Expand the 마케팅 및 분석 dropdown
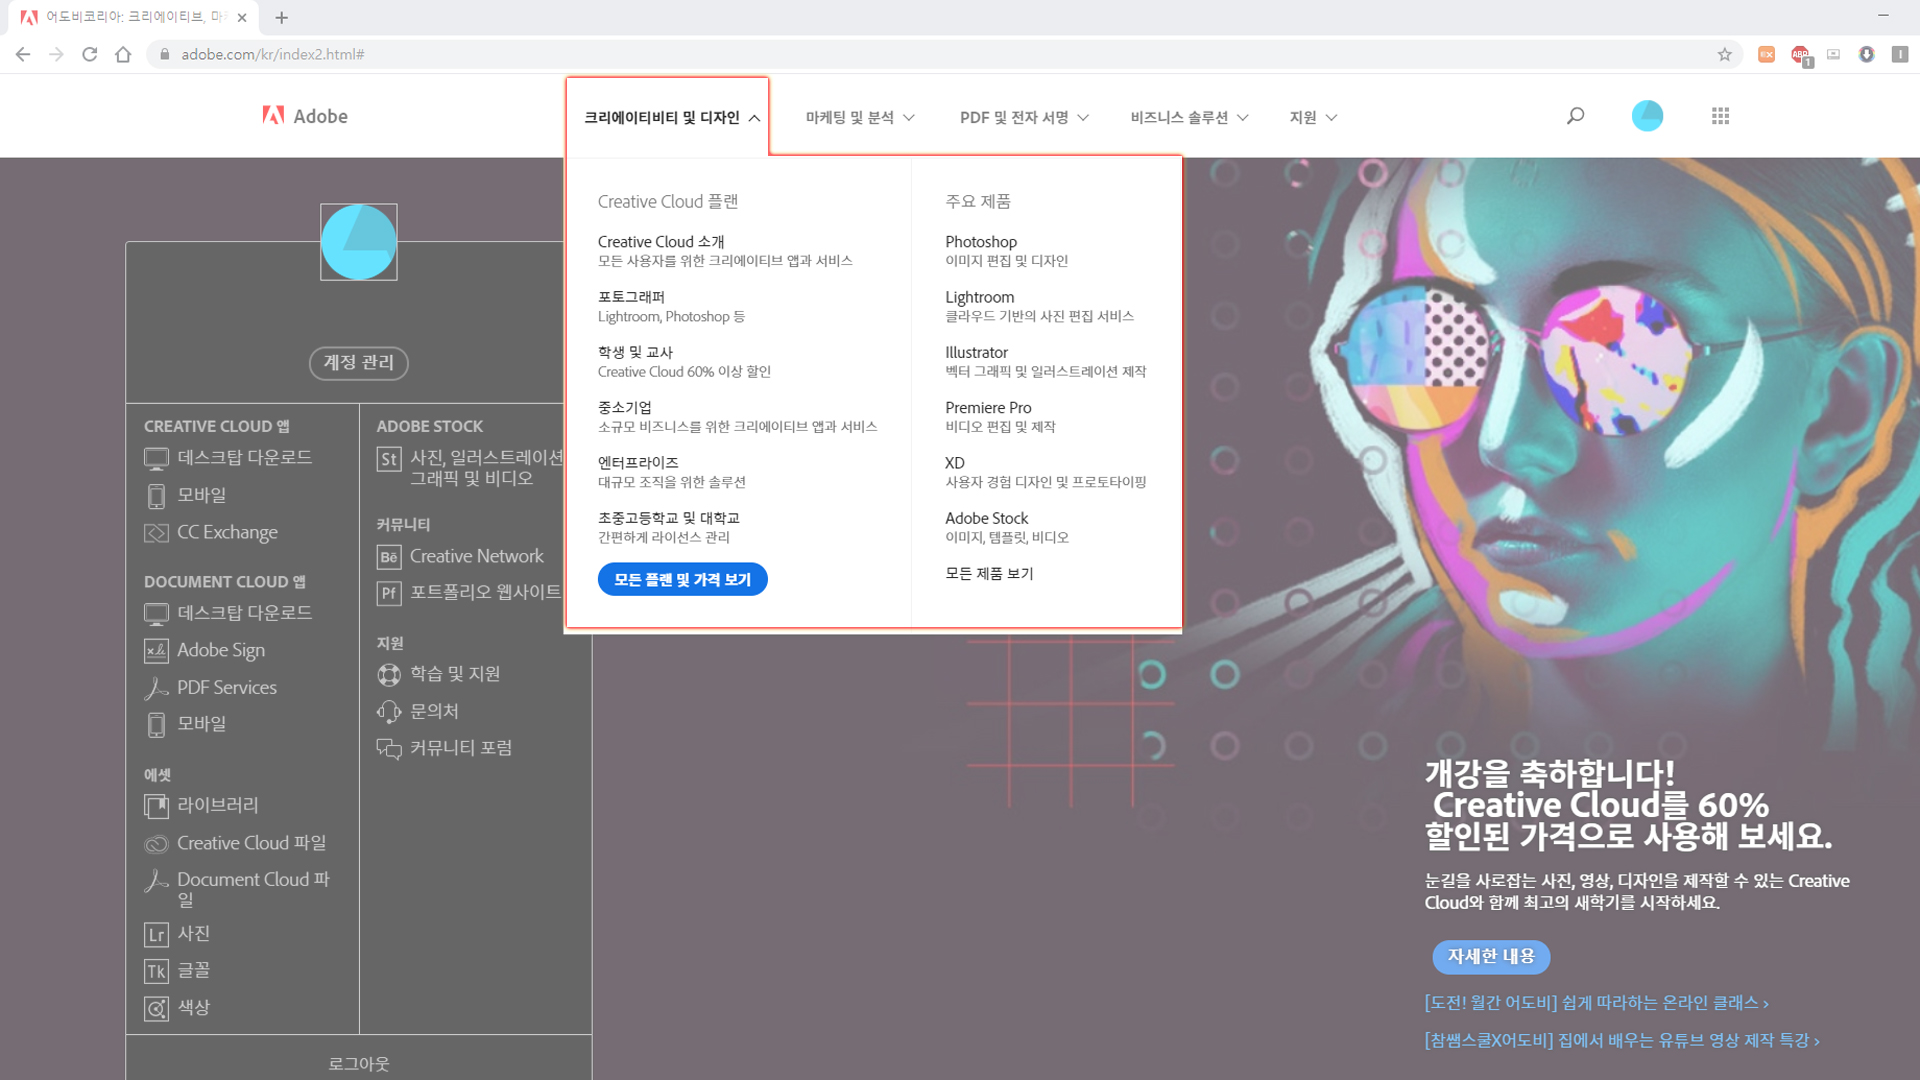 (859, 117)
